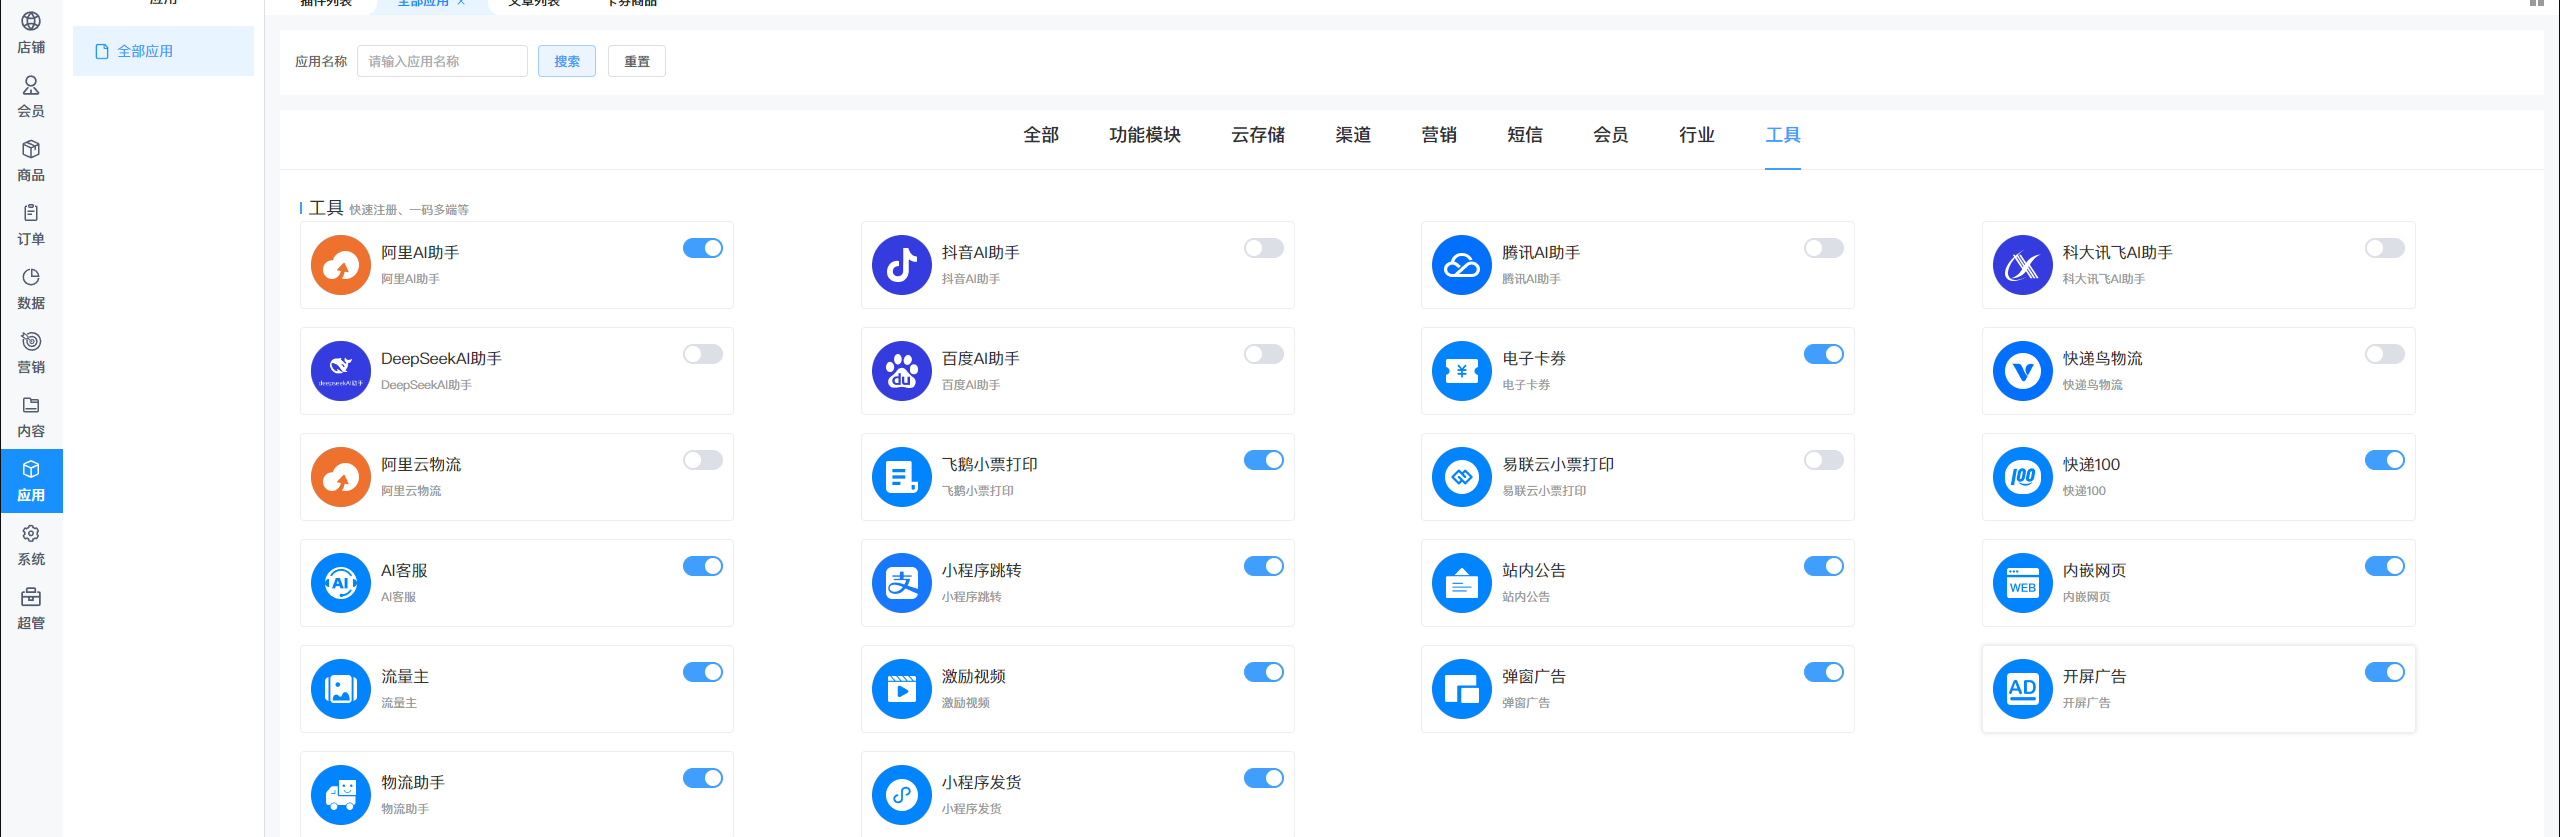Enable the 快递鸟物流 switch
2560x837 pixels.
click(x=2385, y=354)
